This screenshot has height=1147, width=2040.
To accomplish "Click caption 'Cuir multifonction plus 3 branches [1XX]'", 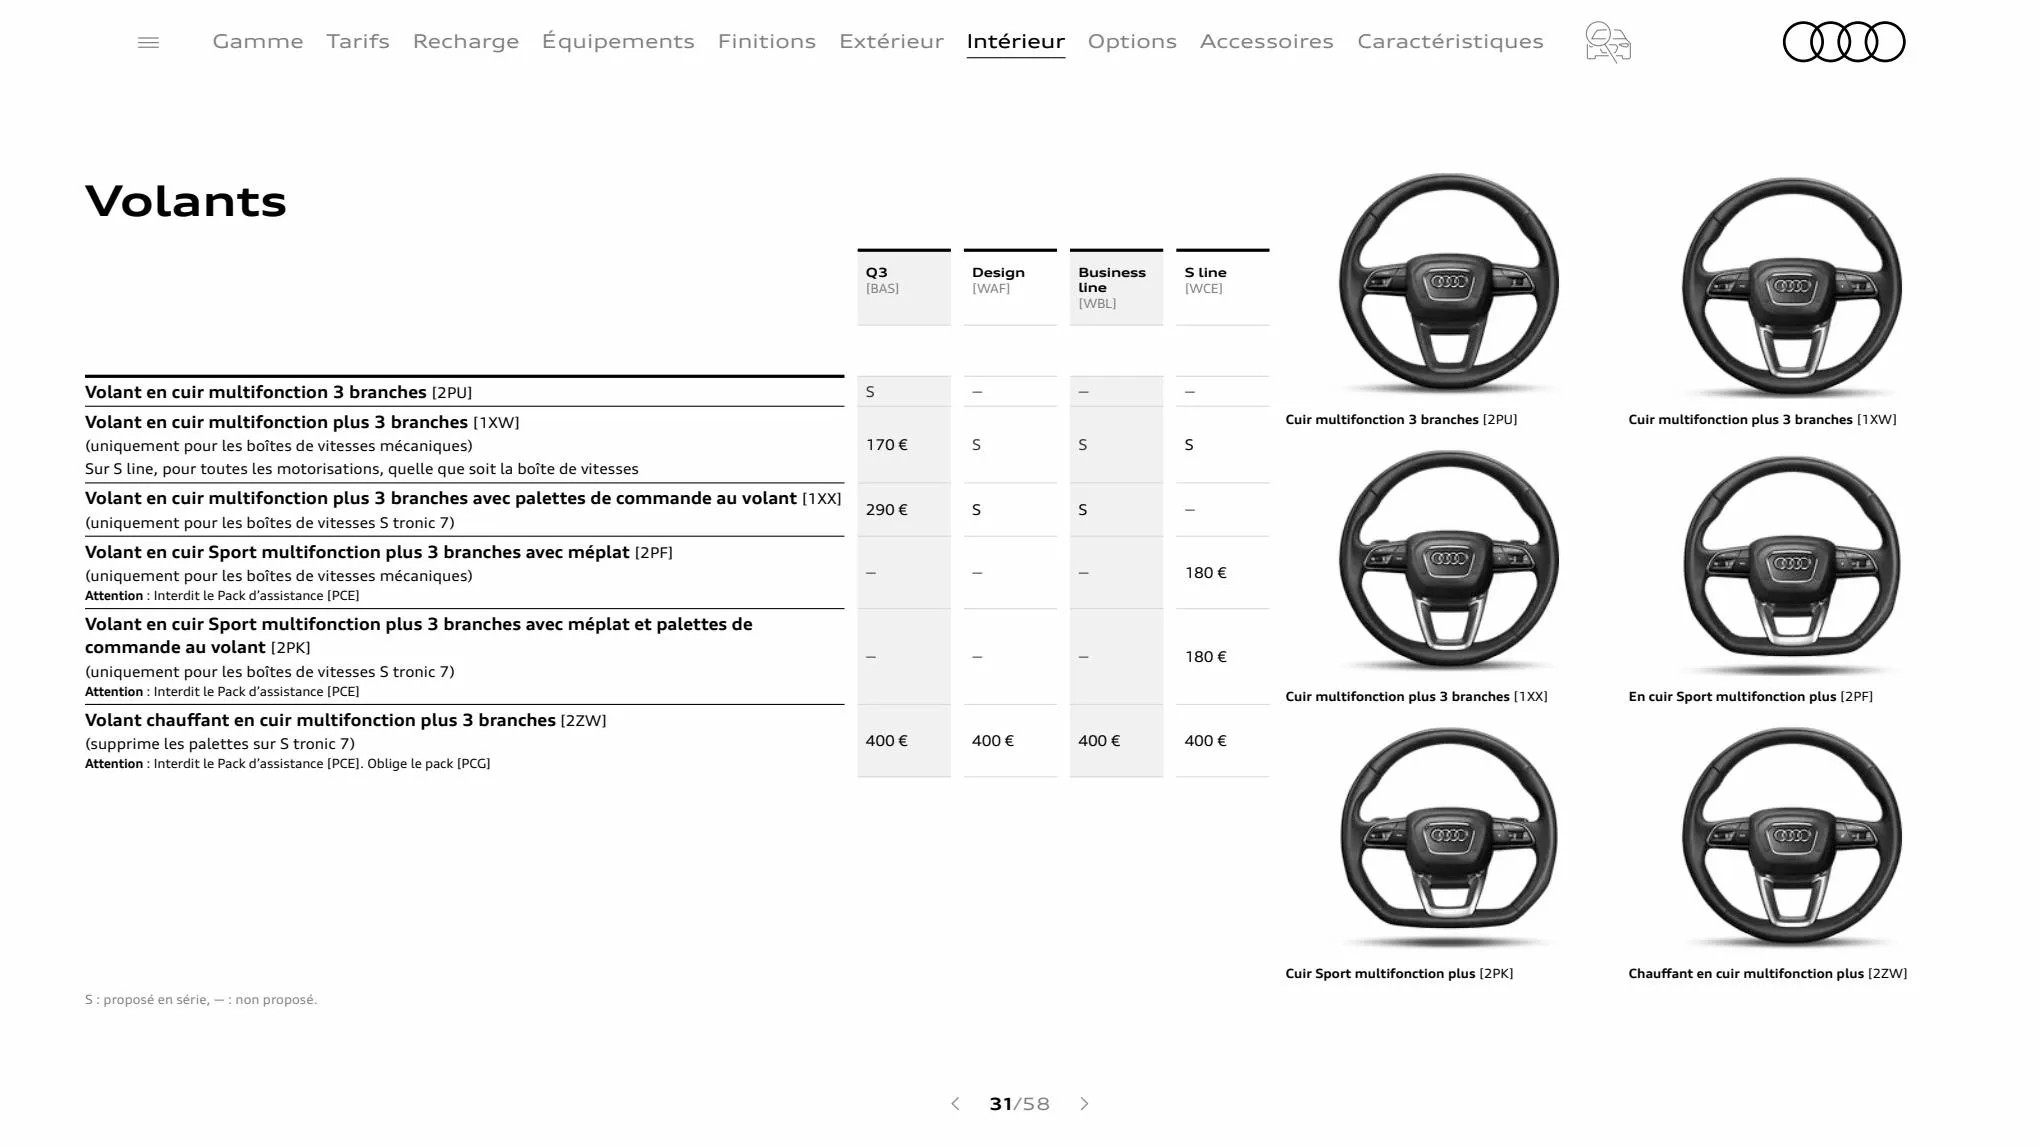I will pos(1416,697).
